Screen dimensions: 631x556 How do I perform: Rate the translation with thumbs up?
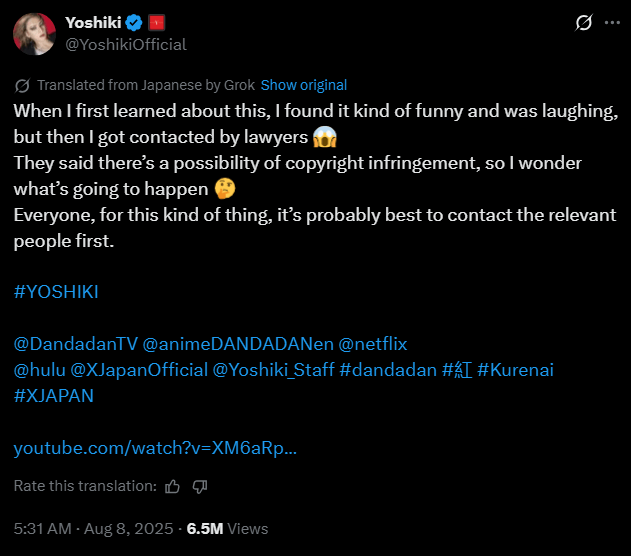click(x=173, y=486)
